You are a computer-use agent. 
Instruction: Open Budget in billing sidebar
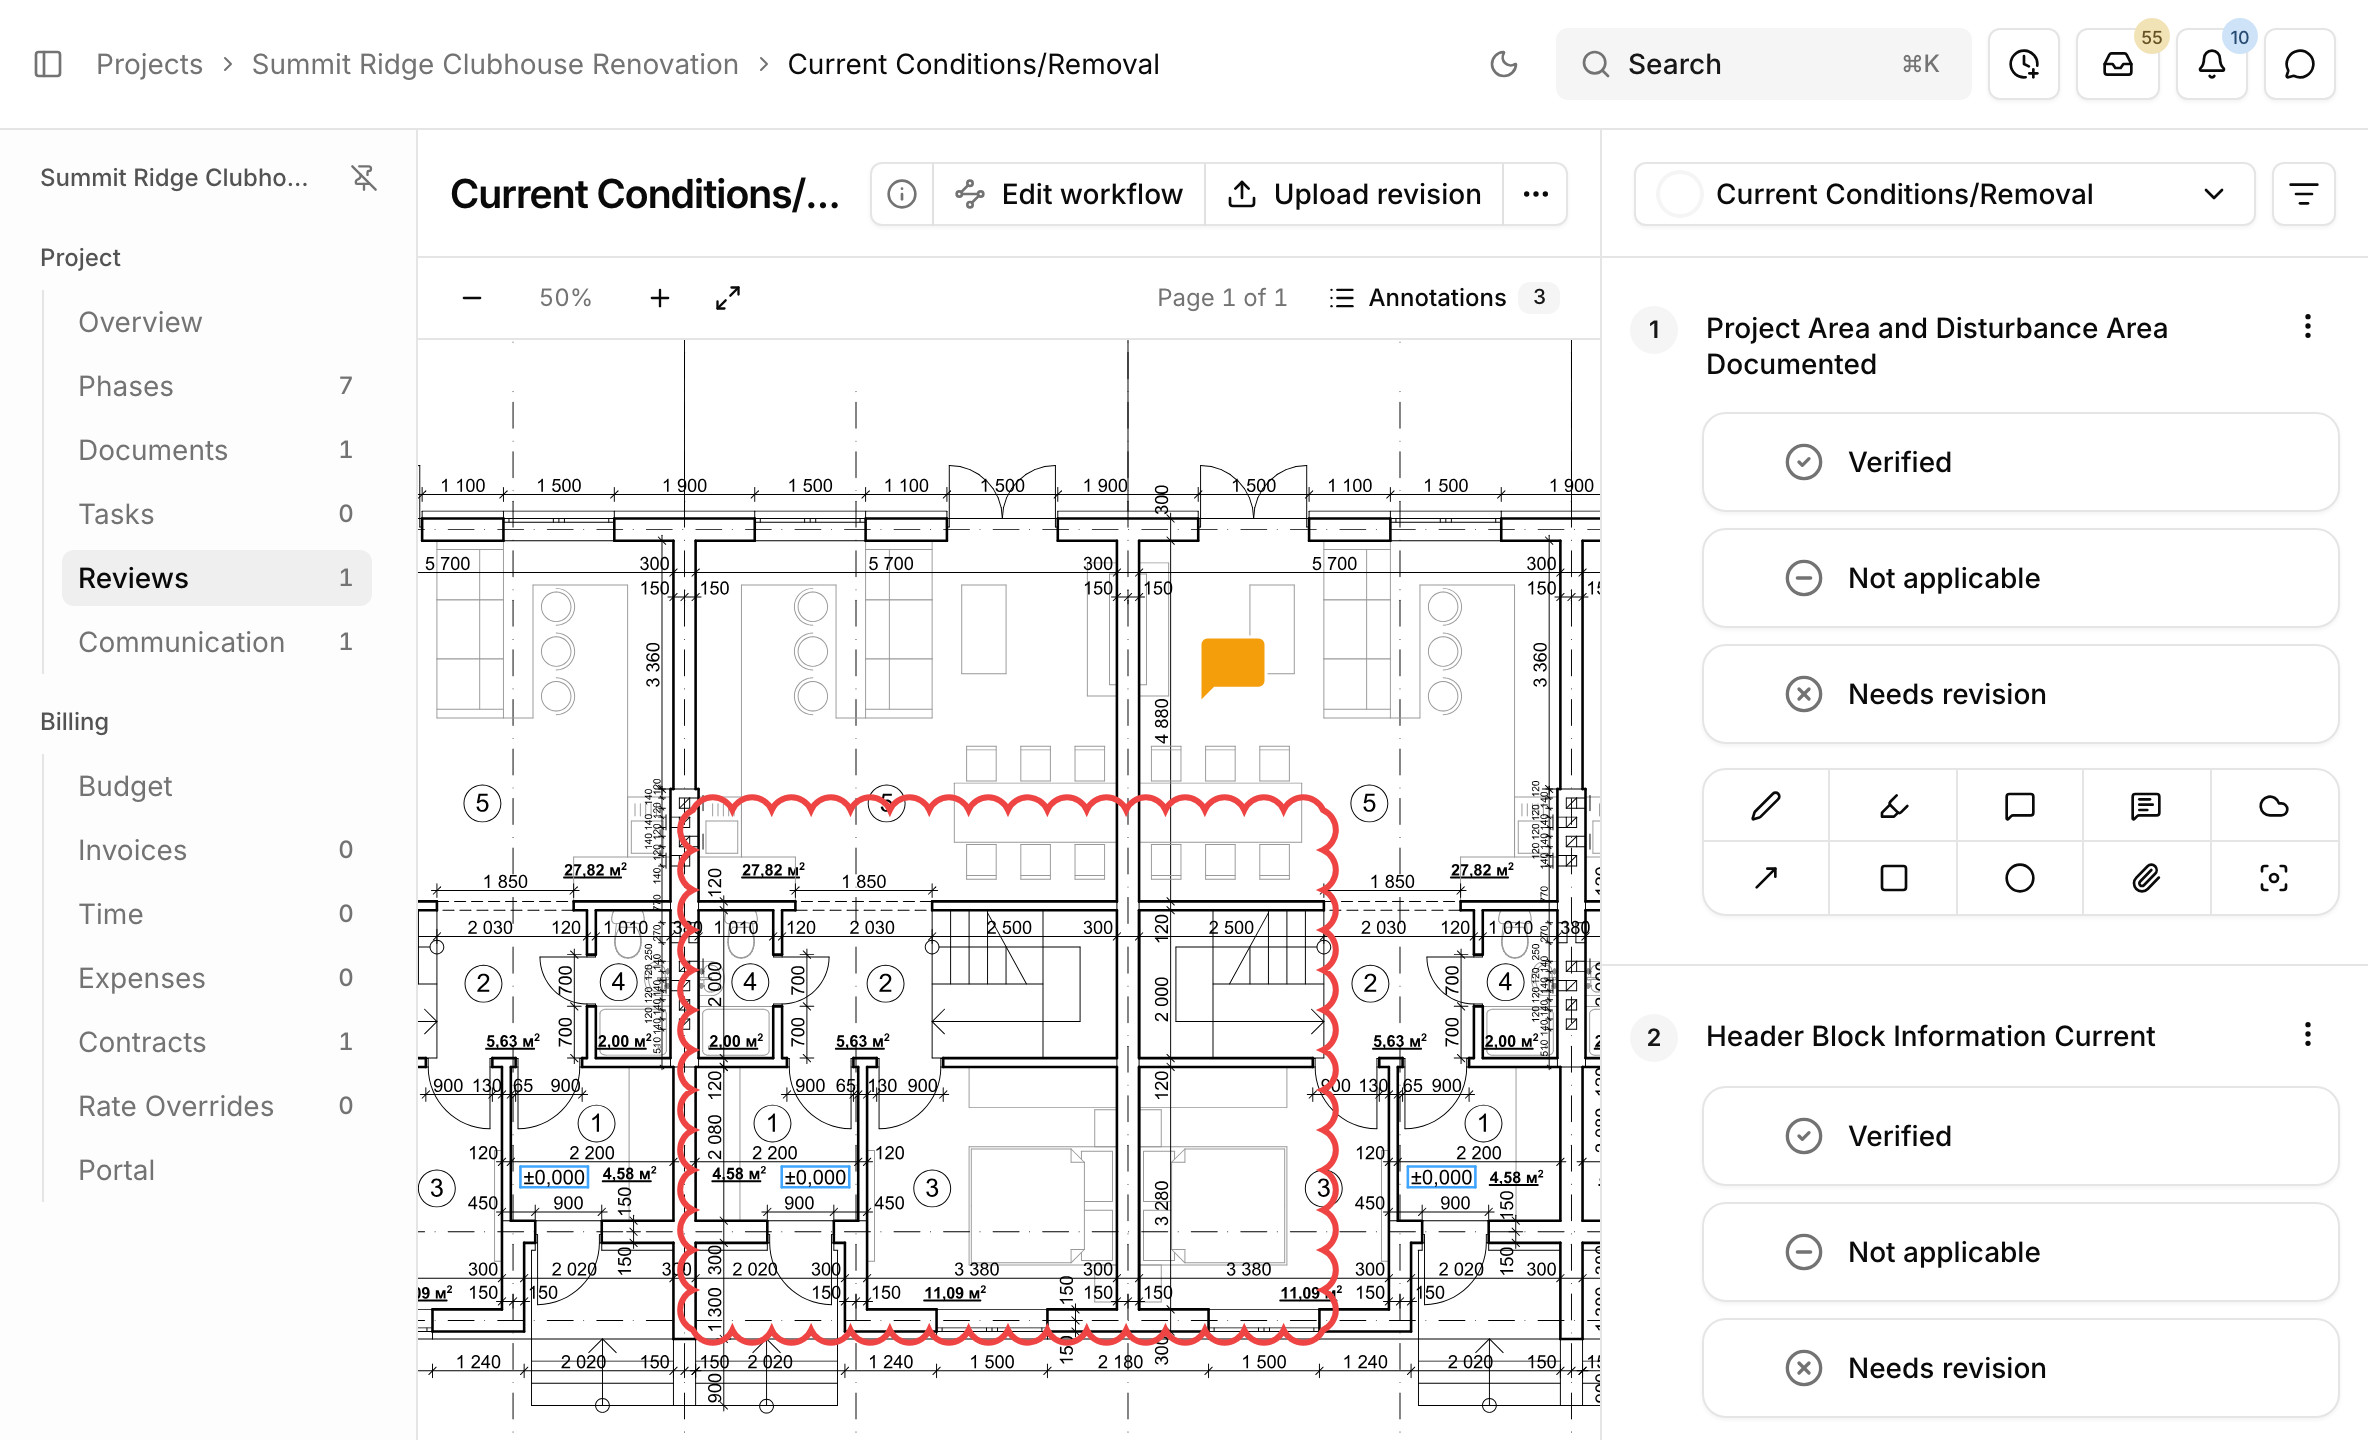click(x=216, y=786)
